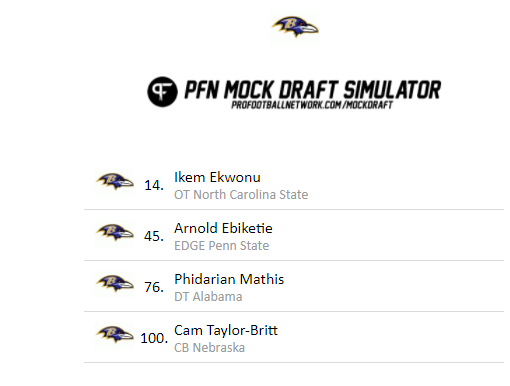This screenshot has height=386, width=510.
Task: Click the CB Nebraska text
Action: (x=210, y=348)
